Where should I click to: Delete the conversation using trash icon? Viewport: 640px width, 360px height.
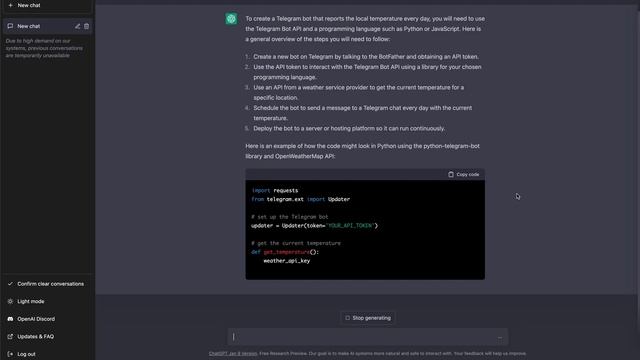pyautogui.click(x=87, y=26)
